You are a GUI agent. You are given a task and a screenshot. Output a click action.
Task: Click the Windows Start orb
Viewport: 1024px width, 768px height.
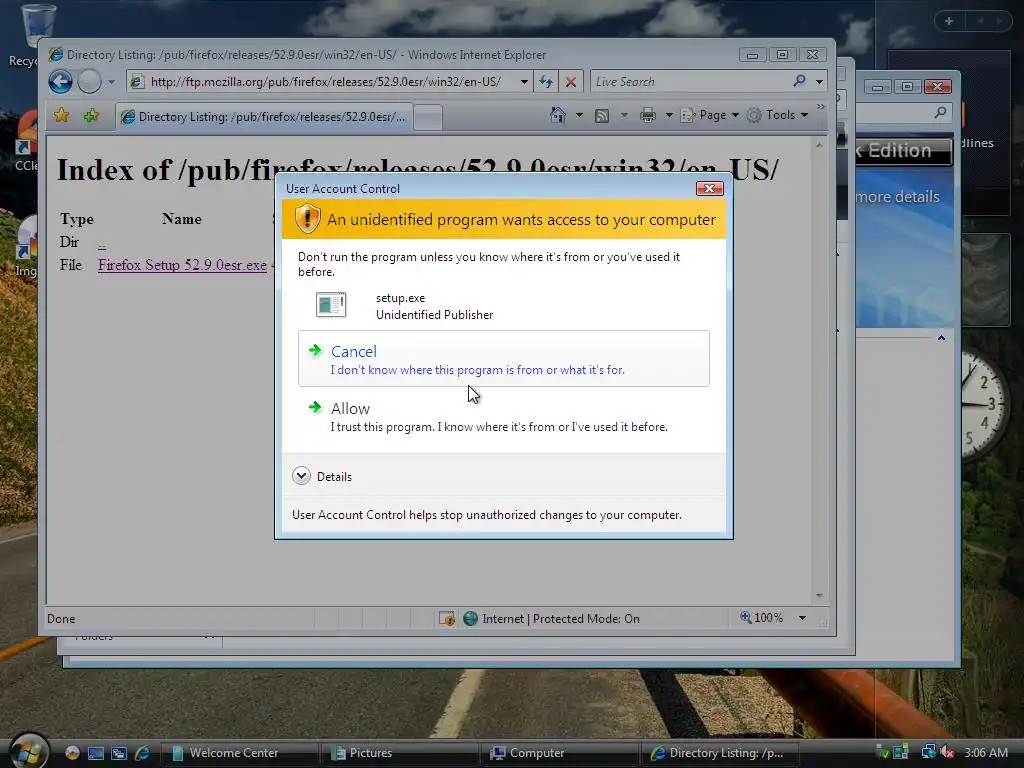27,751
